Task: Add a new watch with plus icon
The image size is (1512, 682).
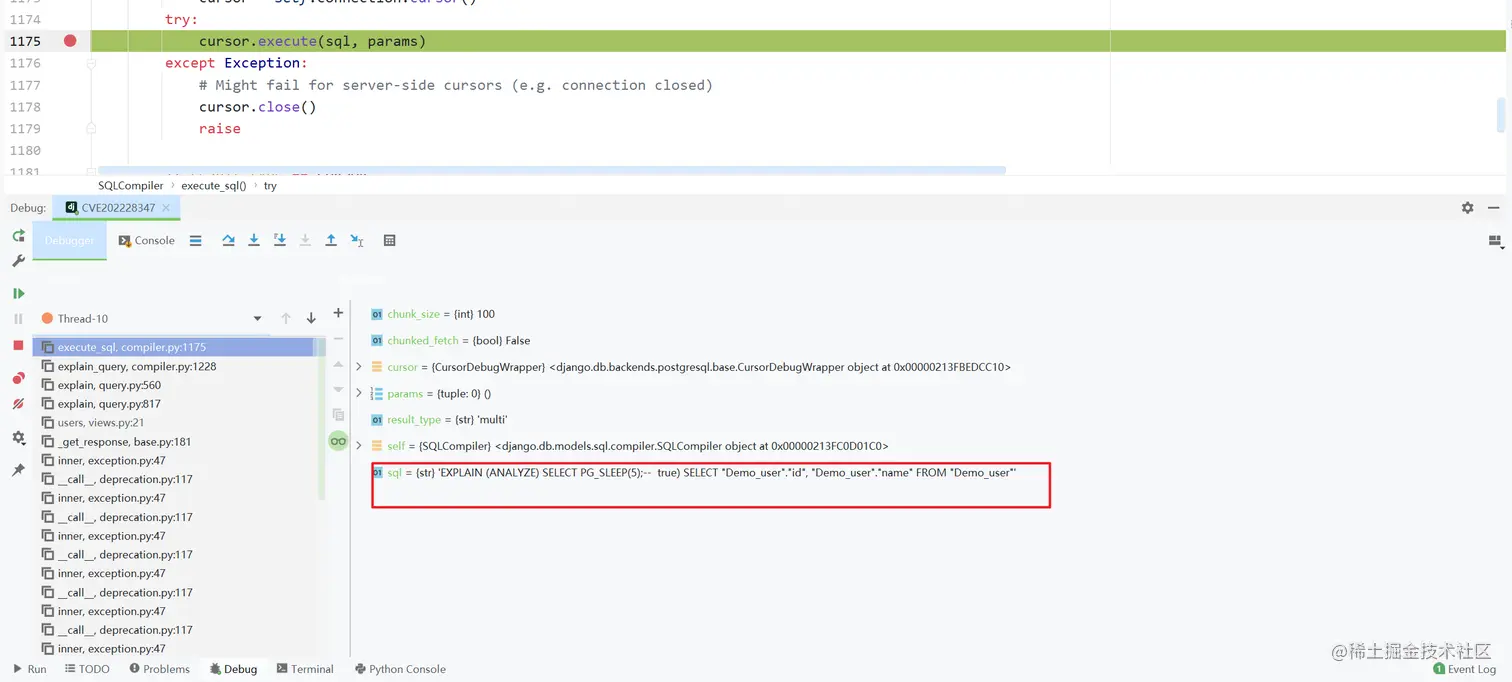Action: (338, 313)
